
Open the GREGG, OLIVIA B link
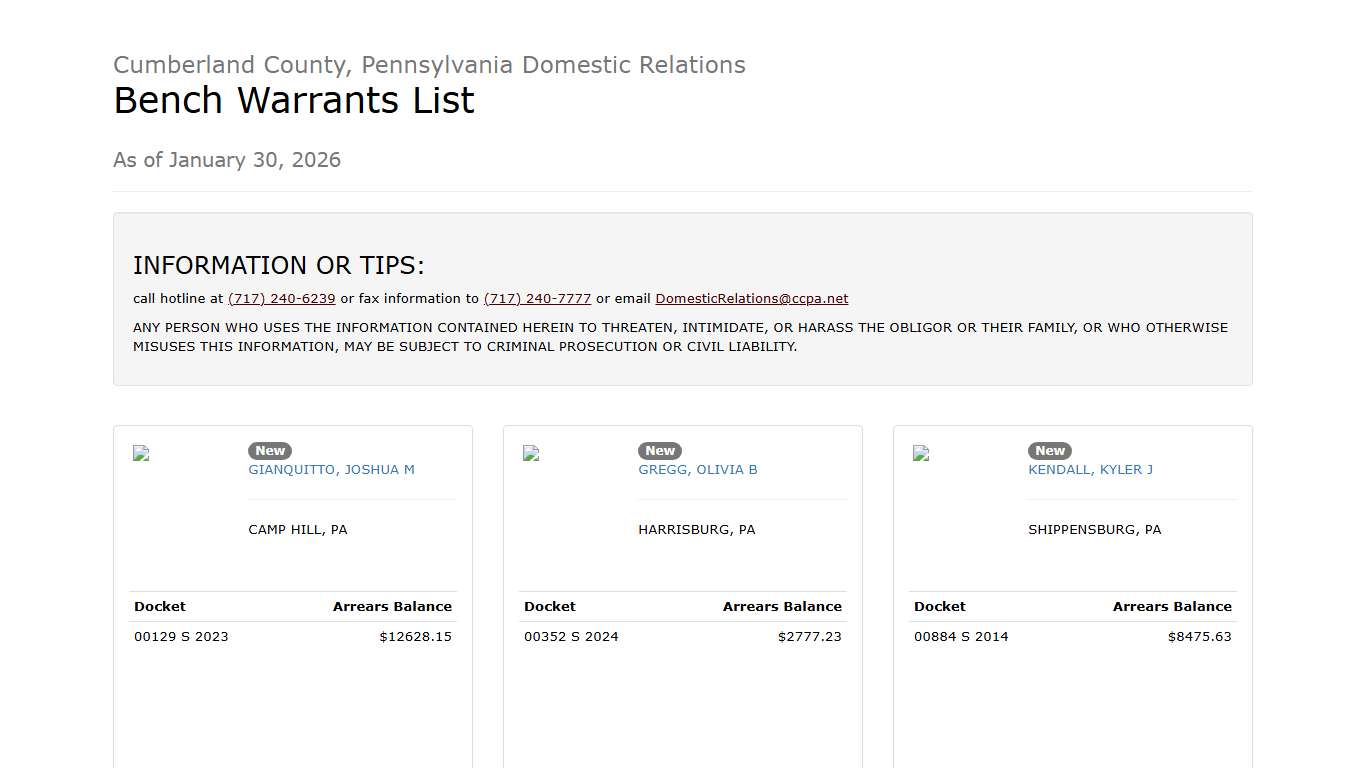pos(697,470)
